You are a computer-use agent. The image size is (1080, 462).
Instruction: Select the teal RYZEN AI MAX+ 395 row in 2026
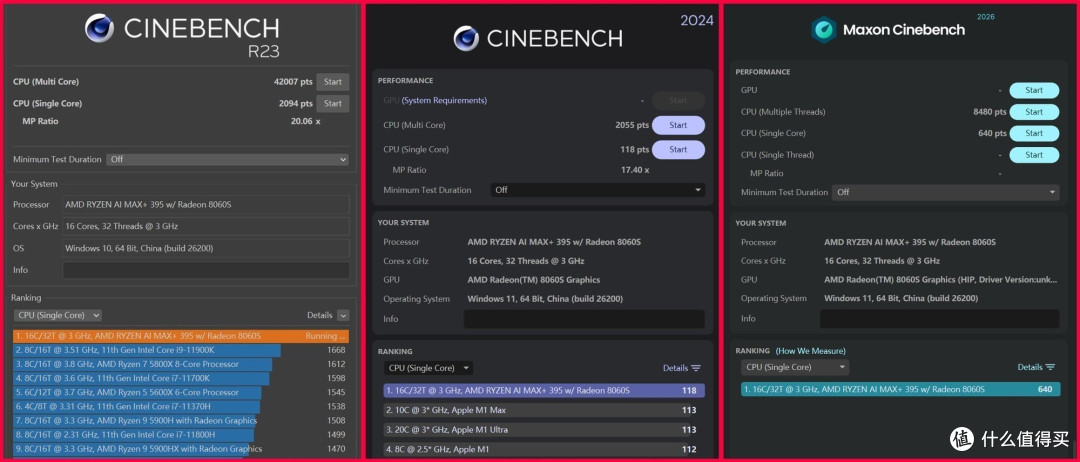[900, 390]
